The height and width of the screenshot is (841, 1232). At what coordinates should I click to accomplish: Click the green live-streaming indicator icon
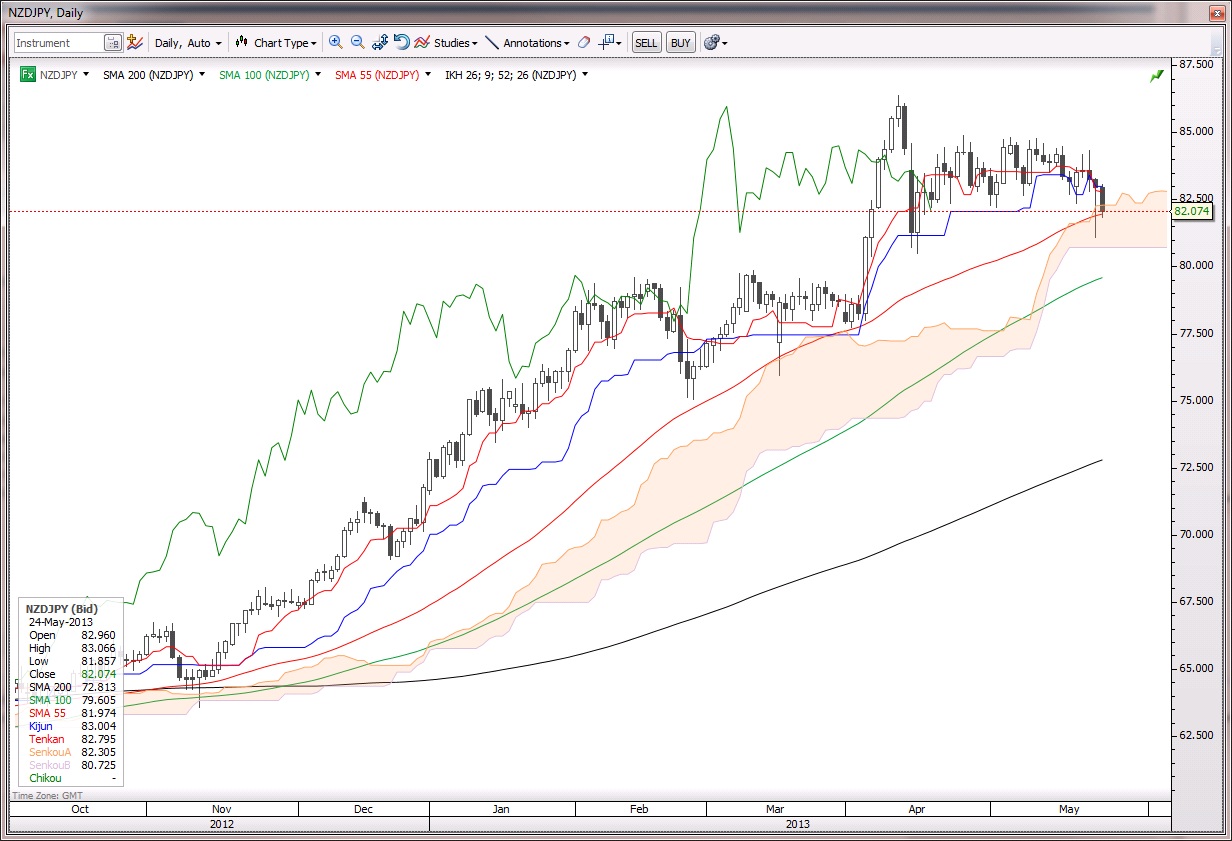point(1157,75)
